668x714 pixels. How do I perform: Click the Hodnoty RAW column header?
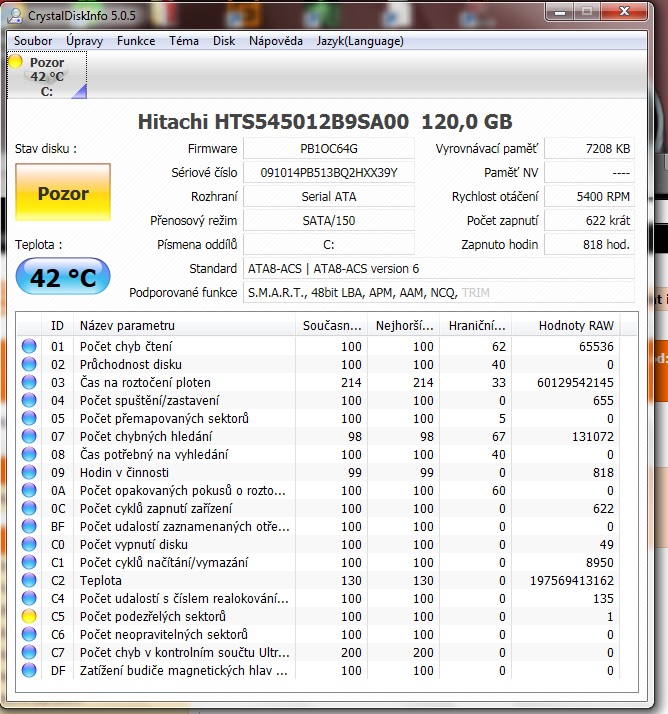pyautogui.click(x=566, y=326)
